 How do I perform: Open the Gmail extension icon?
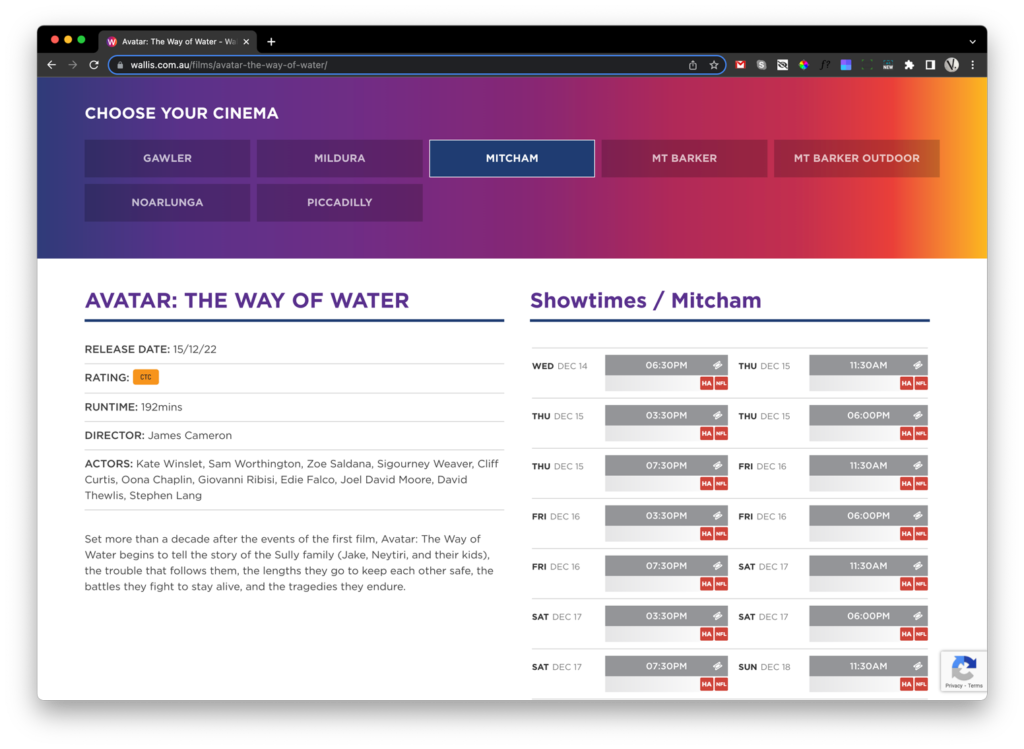[x=740, y=65]
